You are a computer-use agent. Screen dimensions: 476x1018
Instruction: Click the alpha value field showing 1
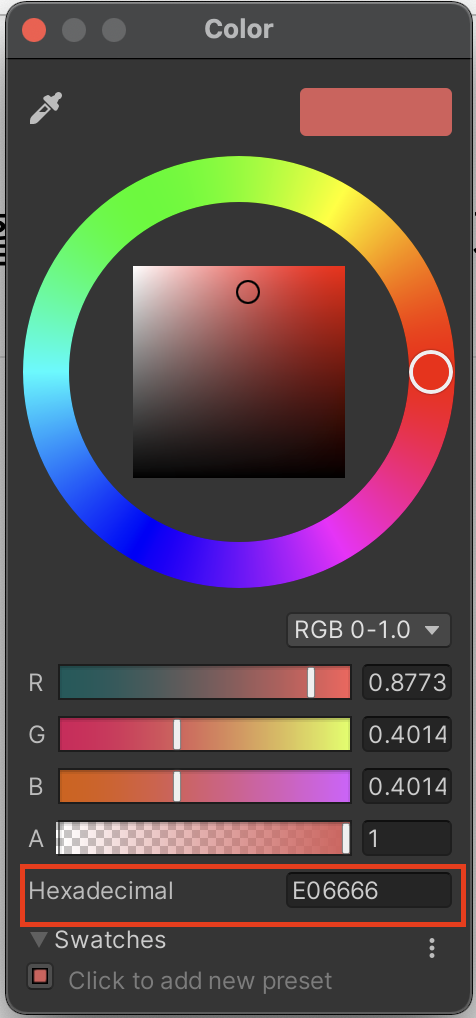tap(407, 838)
